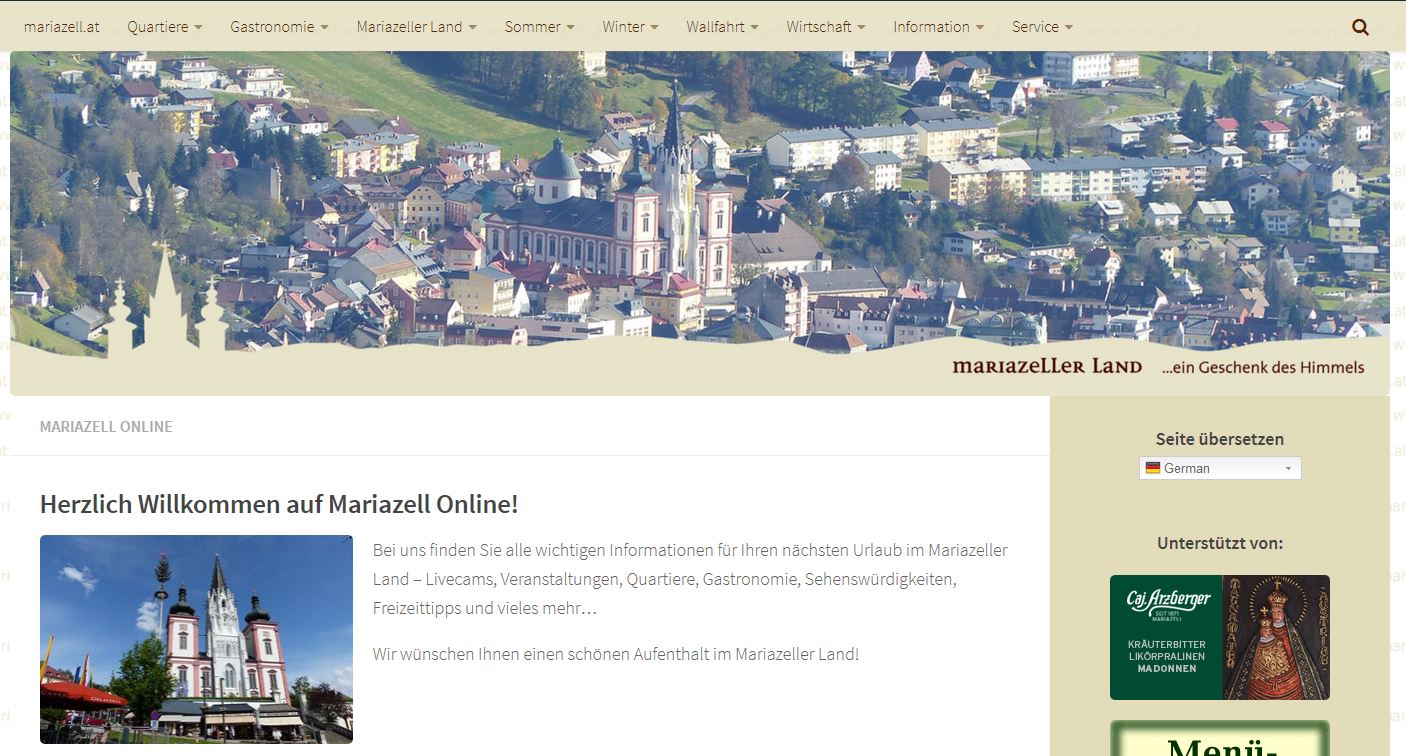The height and width of the screenshot is (756, 1406).
Task: Open the Service menu
Action: (1042, 27)
